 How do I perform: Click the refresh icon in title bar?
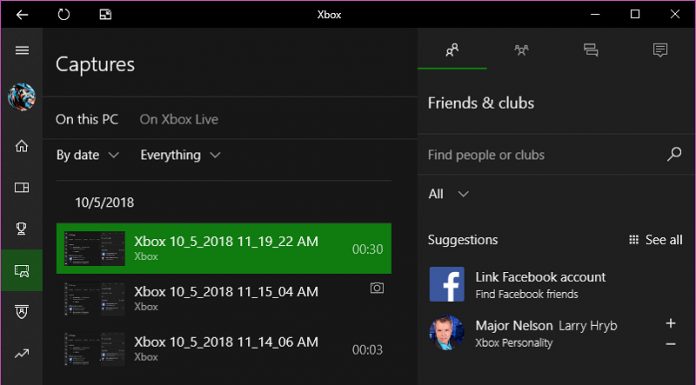click(64, 14)
